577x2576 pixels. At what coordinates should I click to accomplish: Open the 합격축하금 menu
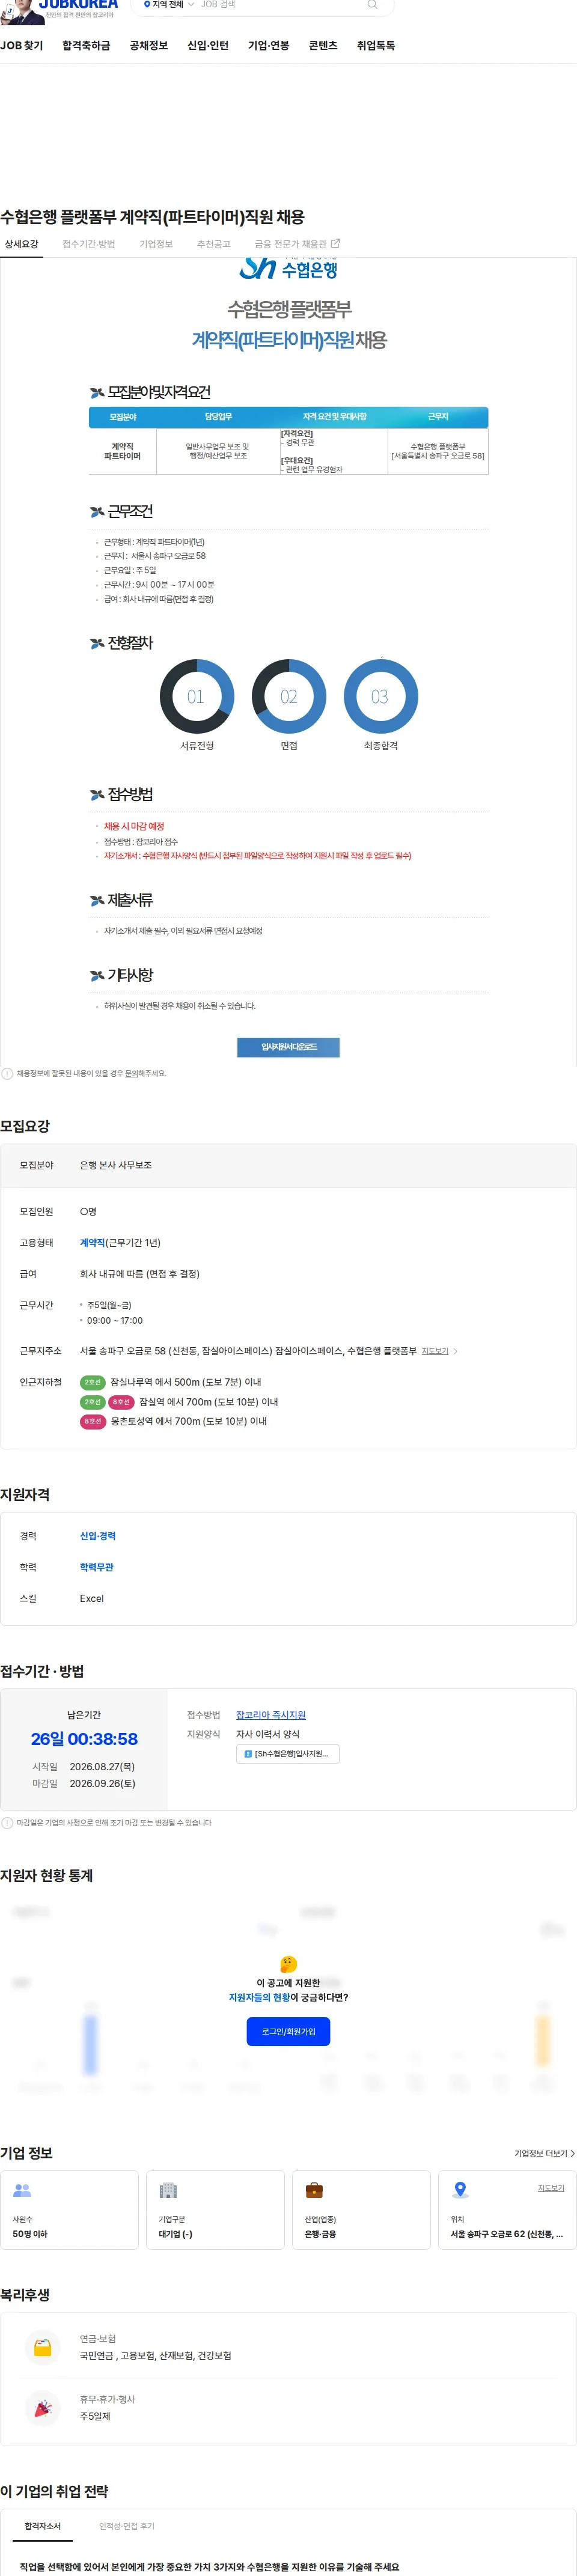pyautogui.click(x=86, y=46)
